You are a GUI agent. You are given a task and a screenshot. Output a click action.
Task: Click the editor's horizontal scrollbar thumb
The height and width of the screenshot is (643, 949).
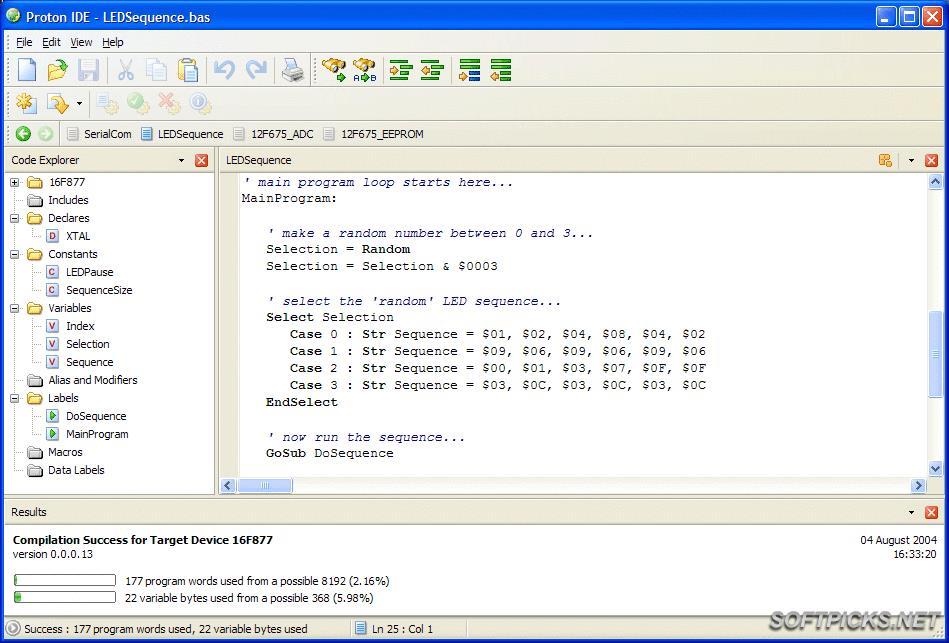(x=264, y=485)
